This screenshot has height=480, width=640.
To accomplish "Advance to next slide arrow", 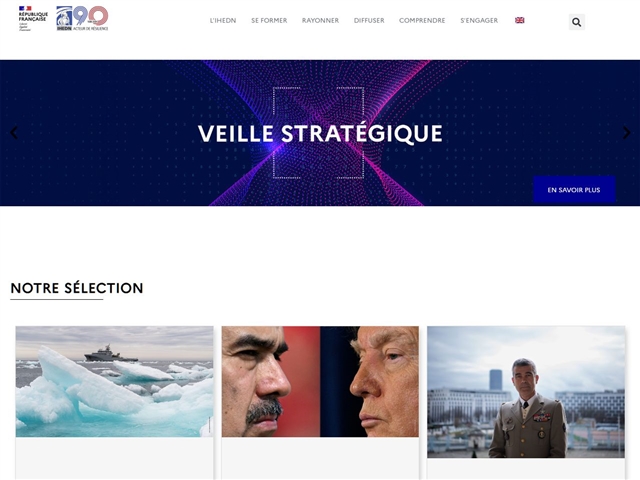I will pyautogui.click(x=626, y=133).
